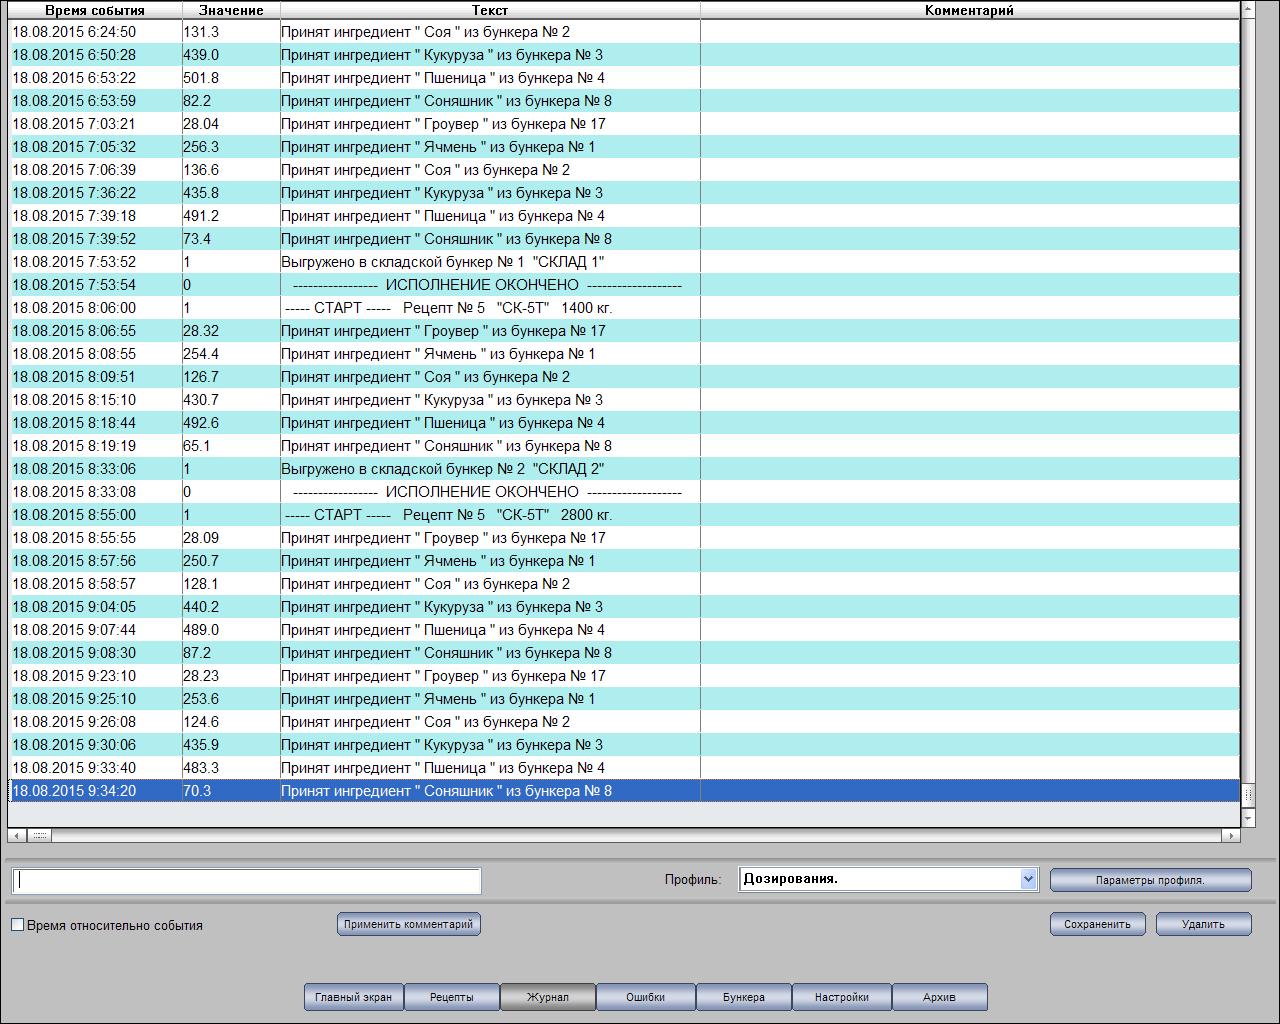Image resolution: width=1280 pixels, height=1024 pixels.
Task: Click the horizontal scrollbar left arrow
Action: point(17,835)
